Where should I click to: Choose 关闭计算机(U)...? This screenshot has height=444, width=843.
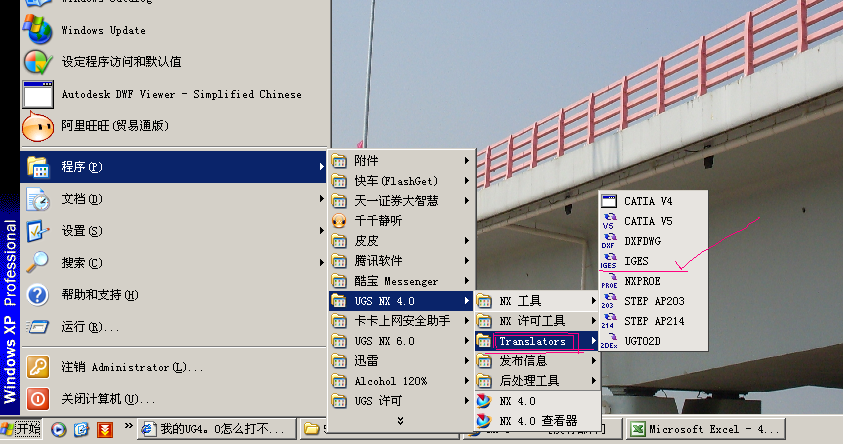click(x=174, y=399)
